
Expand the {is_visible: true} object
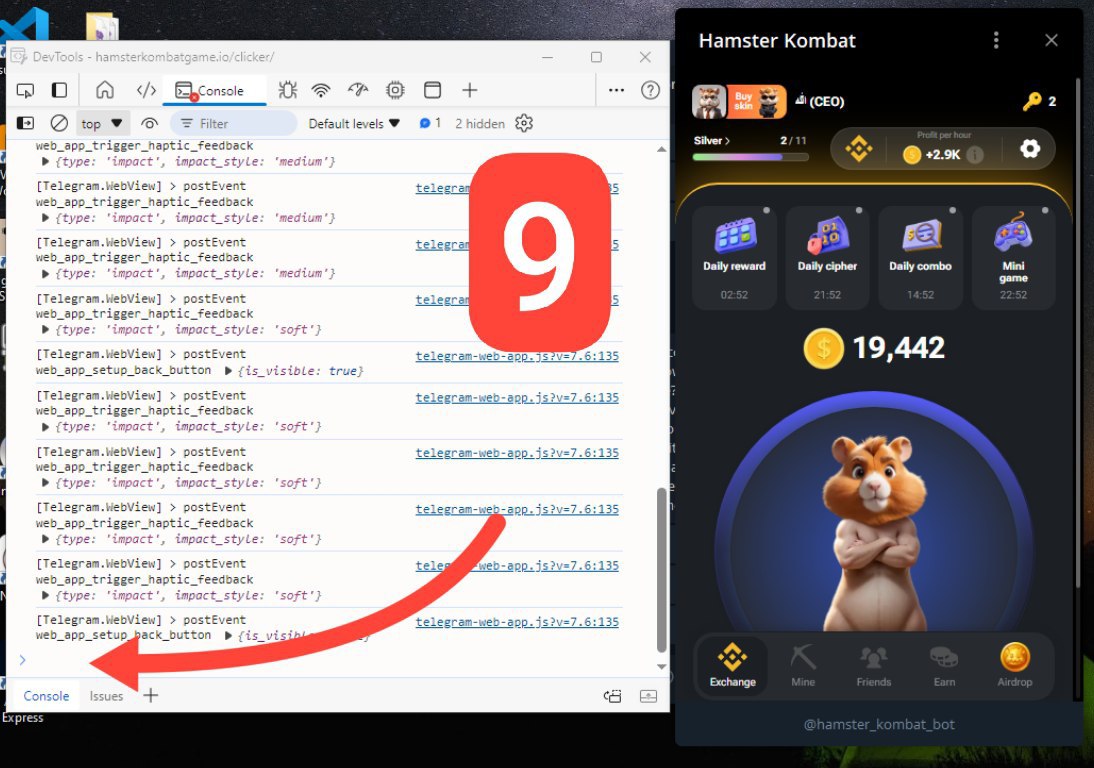(228, 371)
